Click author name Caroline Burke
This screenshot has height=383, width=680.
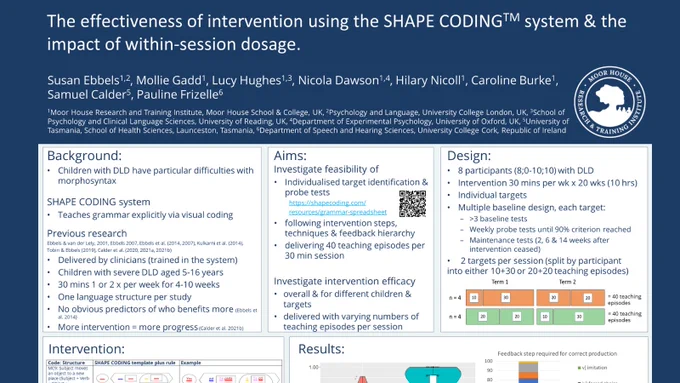(511, 80)
